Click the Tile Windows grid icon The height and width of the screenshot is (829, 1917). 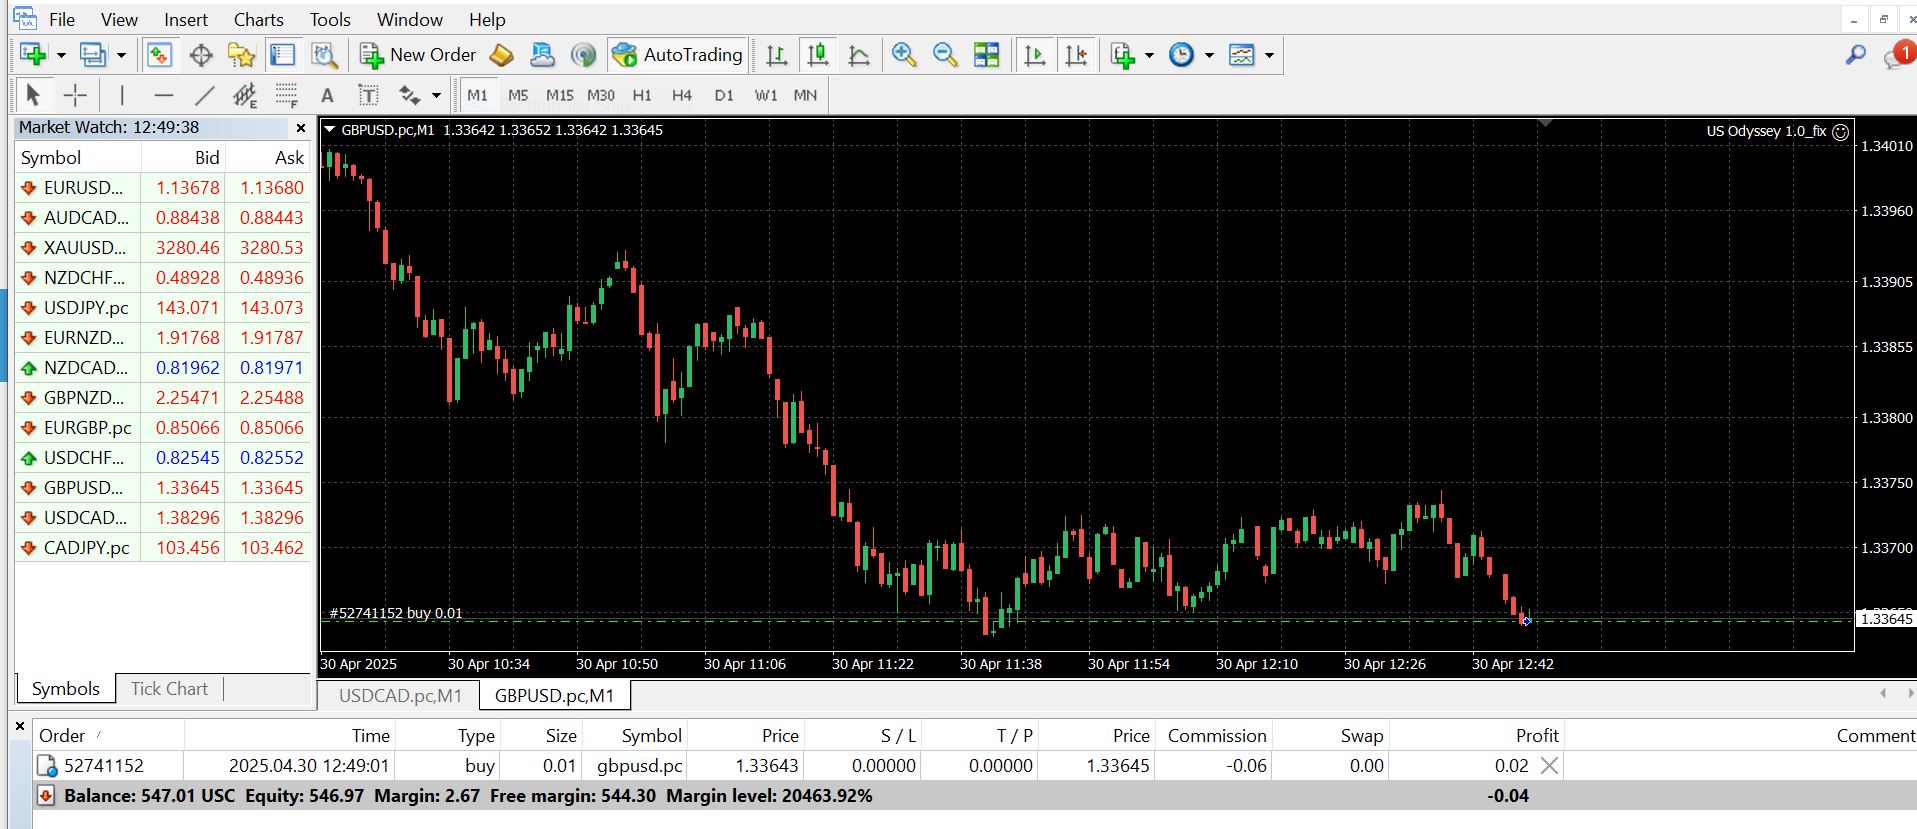tap(986, 55)
